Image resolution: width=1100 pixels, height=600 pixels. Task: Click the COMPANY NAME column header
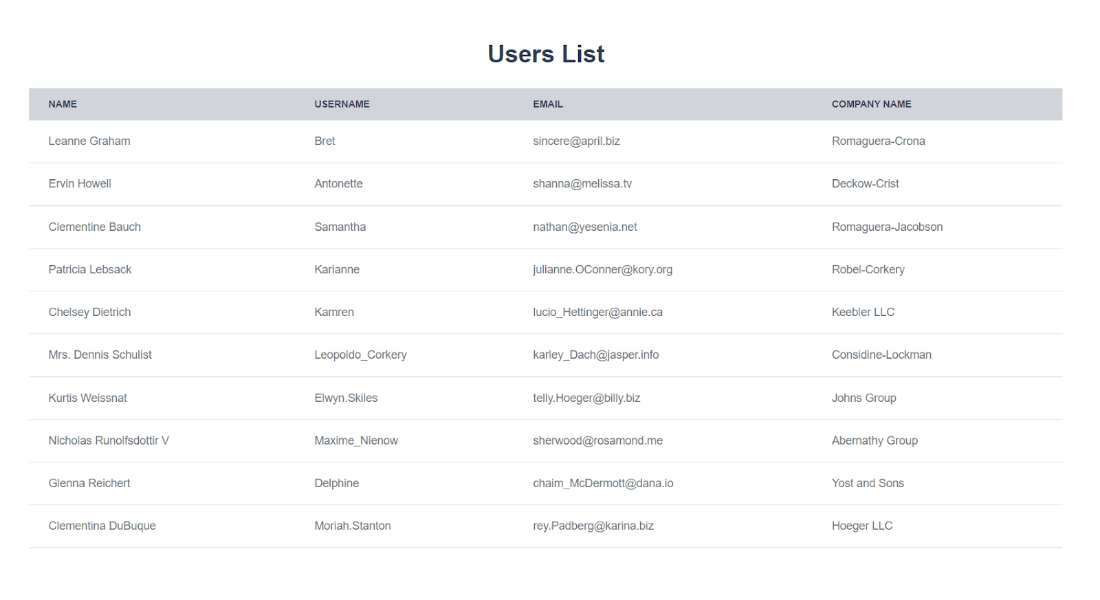click(x=871, y=104)
